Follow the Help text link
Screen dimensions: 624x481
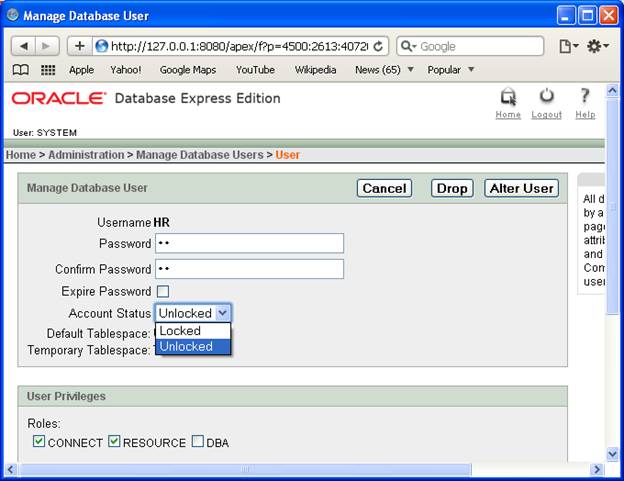coord(585,115)
